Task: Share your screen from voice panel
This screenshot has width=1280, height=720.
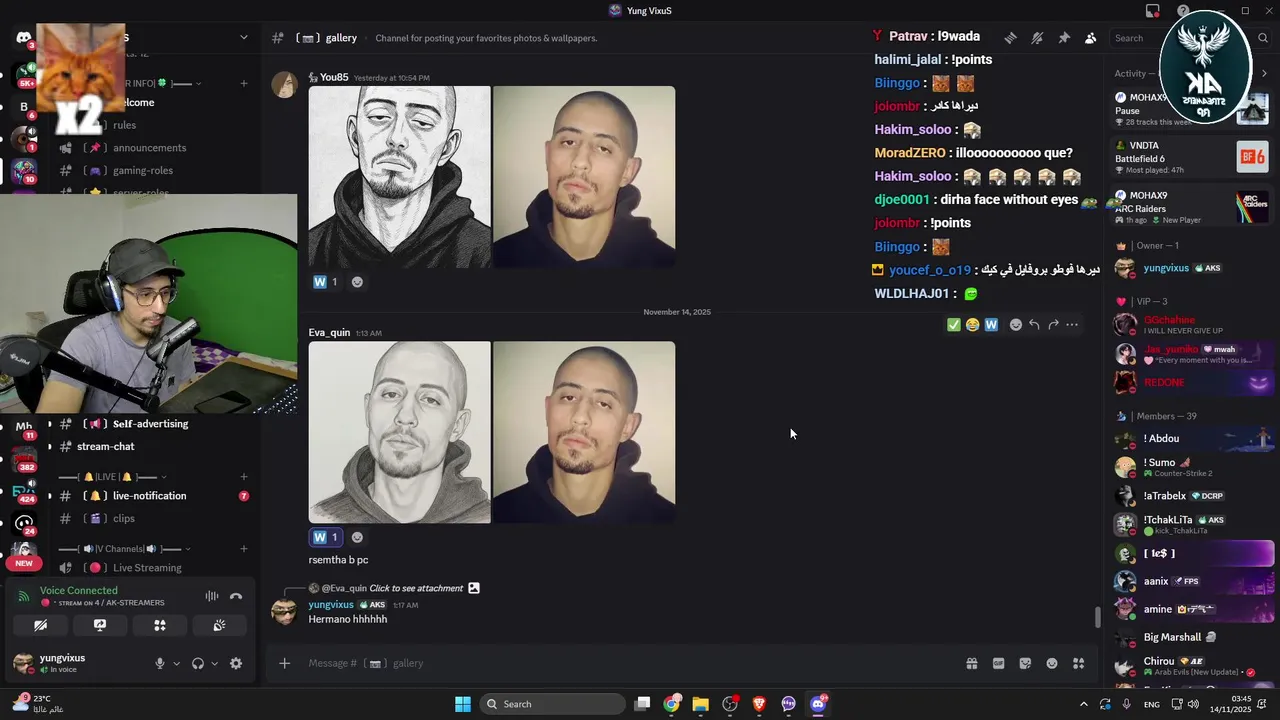Action: point(100,625)
